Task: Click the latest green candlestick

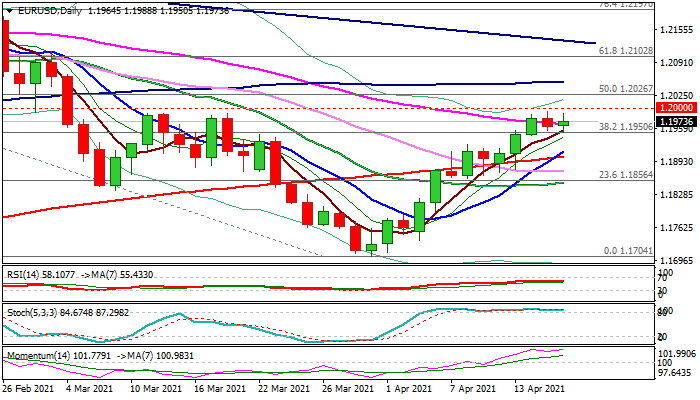Action: (563, 123)
